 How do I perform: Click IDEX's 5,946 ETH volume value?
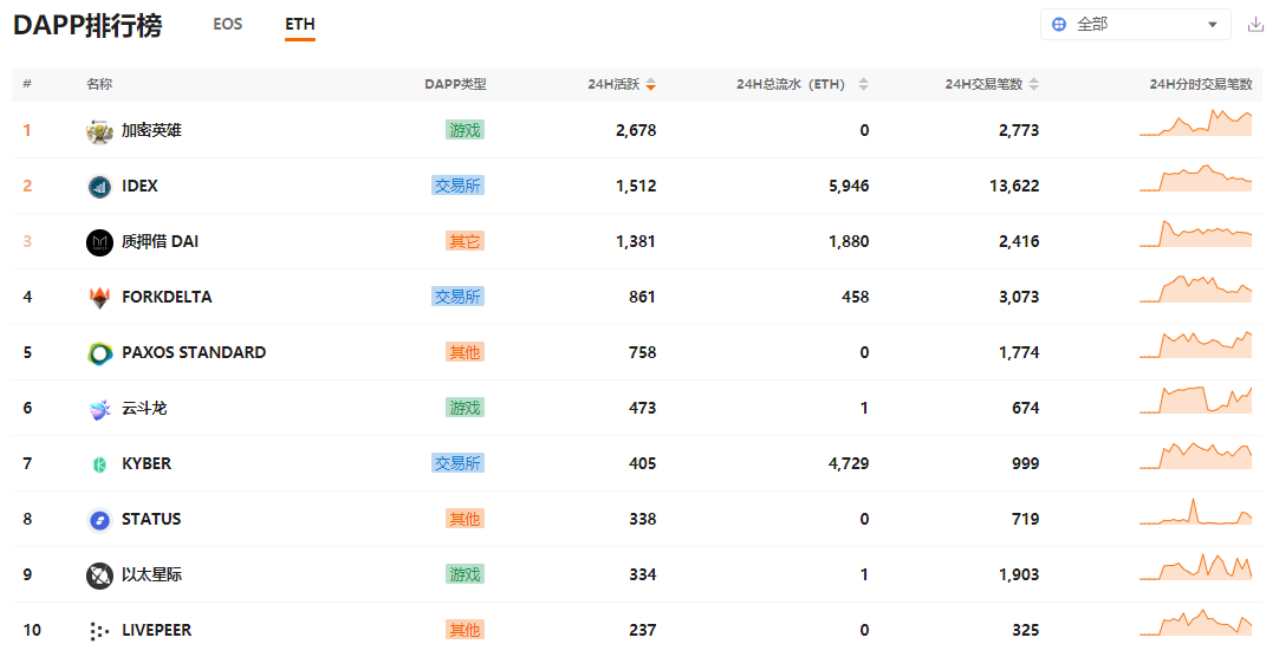[849, 186]
